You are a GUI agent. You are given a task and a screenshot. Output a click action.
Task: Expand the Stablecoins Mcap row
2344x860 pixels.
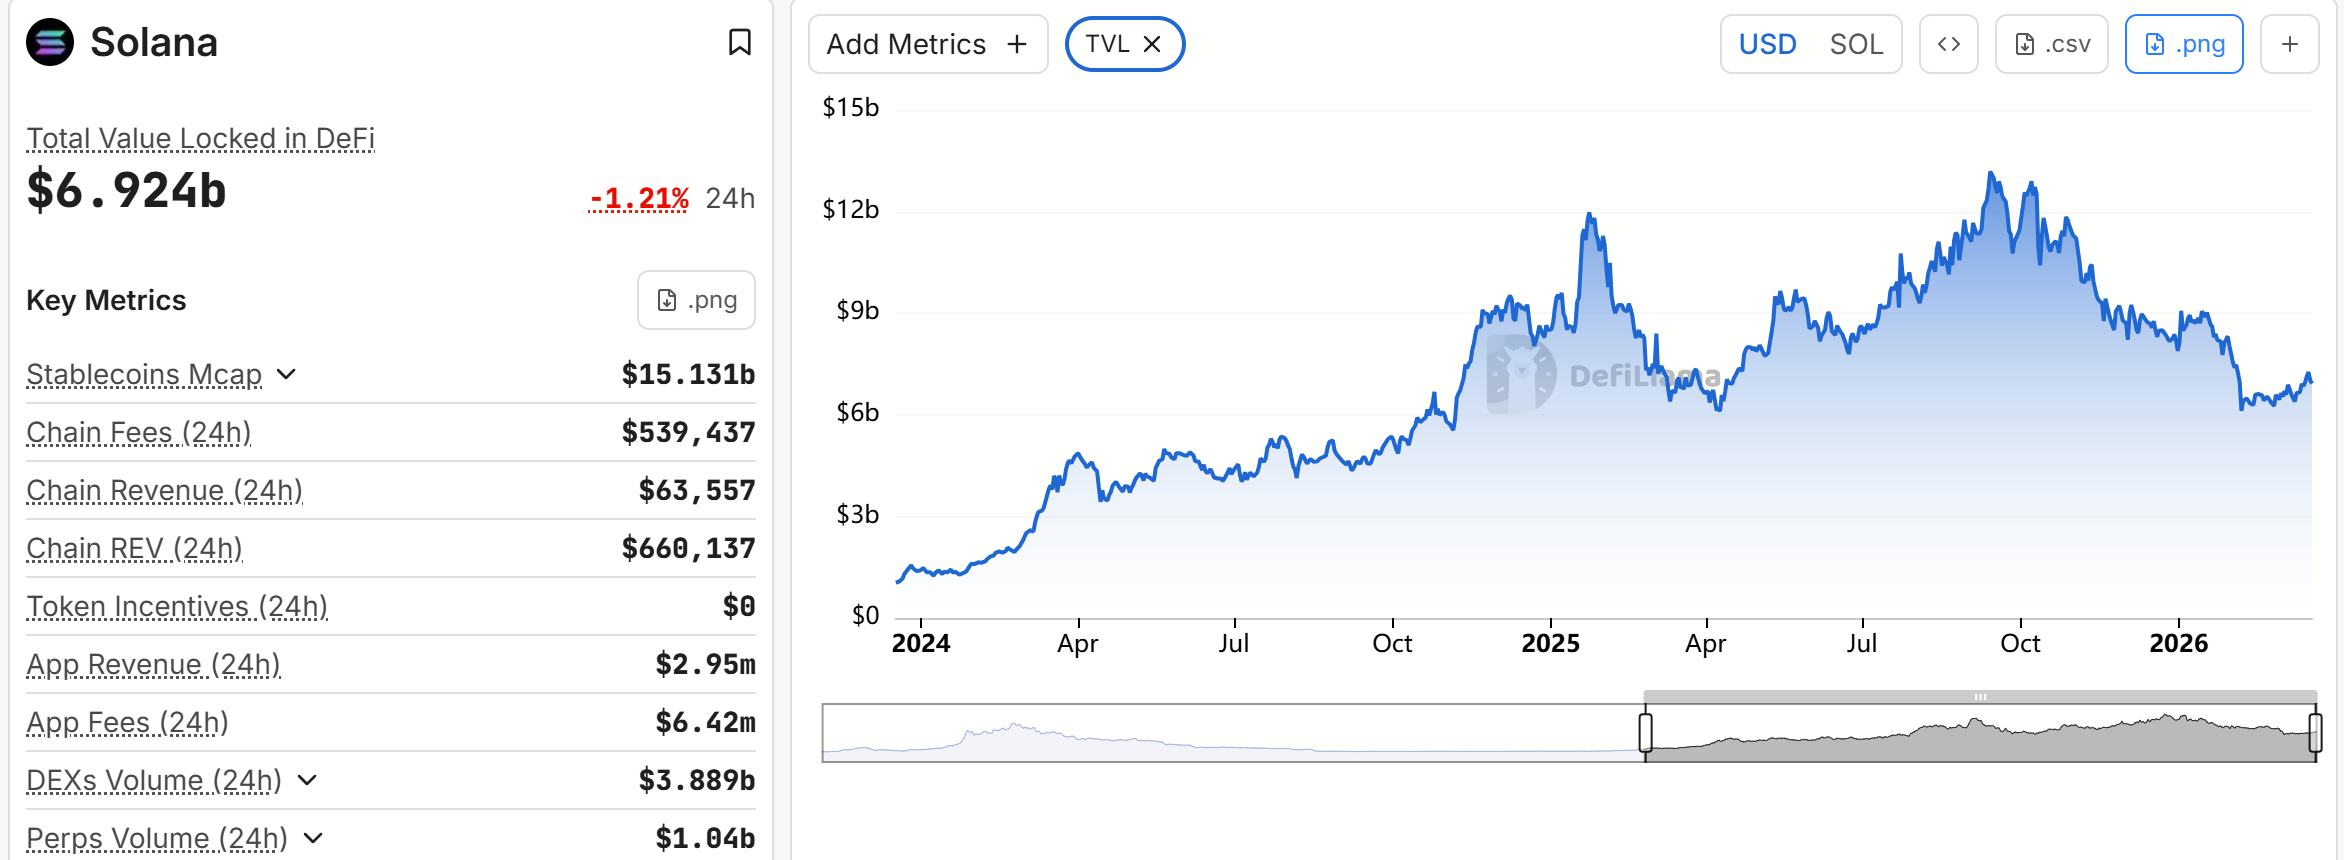point(287,374)
